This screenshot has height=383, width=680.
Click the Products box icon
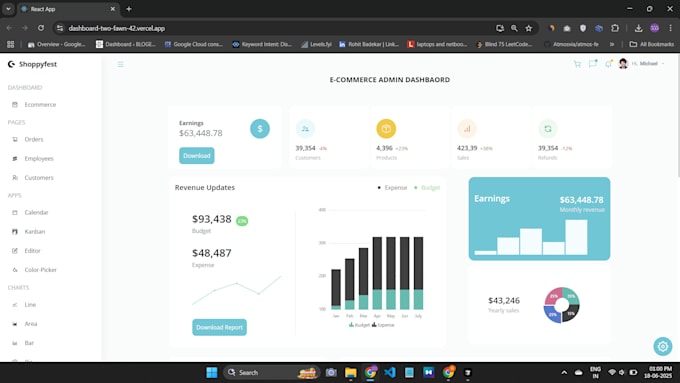coord(386,128)
